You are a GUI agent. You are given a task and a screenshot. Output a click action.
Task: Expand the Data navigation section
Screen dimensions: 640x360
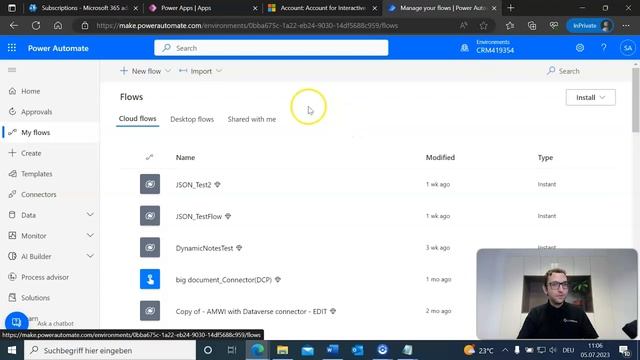[x=90, y=215]
